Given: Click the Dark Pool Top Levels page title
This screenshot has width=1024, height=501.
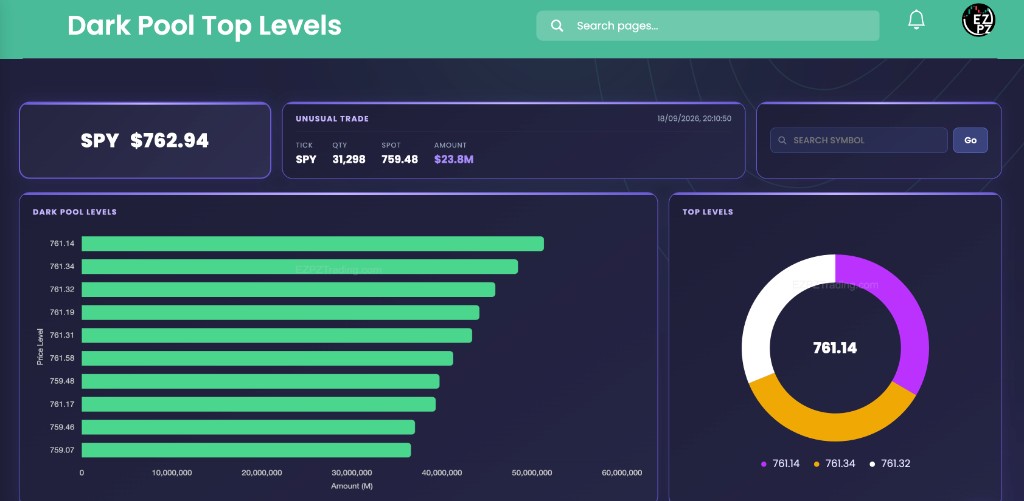Looking at the screenshot, I should (x=204, y=25).
